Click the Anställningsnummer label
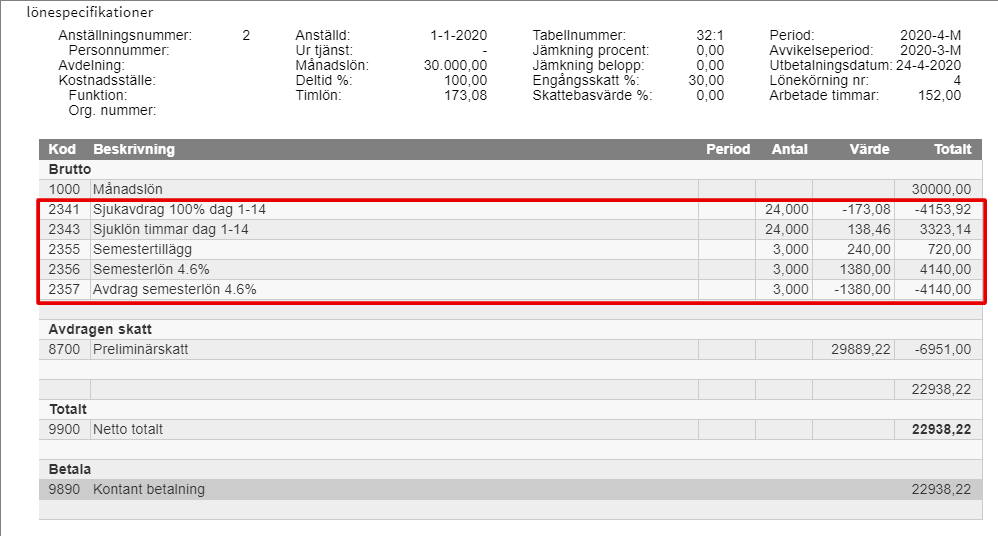 (125, 36)
